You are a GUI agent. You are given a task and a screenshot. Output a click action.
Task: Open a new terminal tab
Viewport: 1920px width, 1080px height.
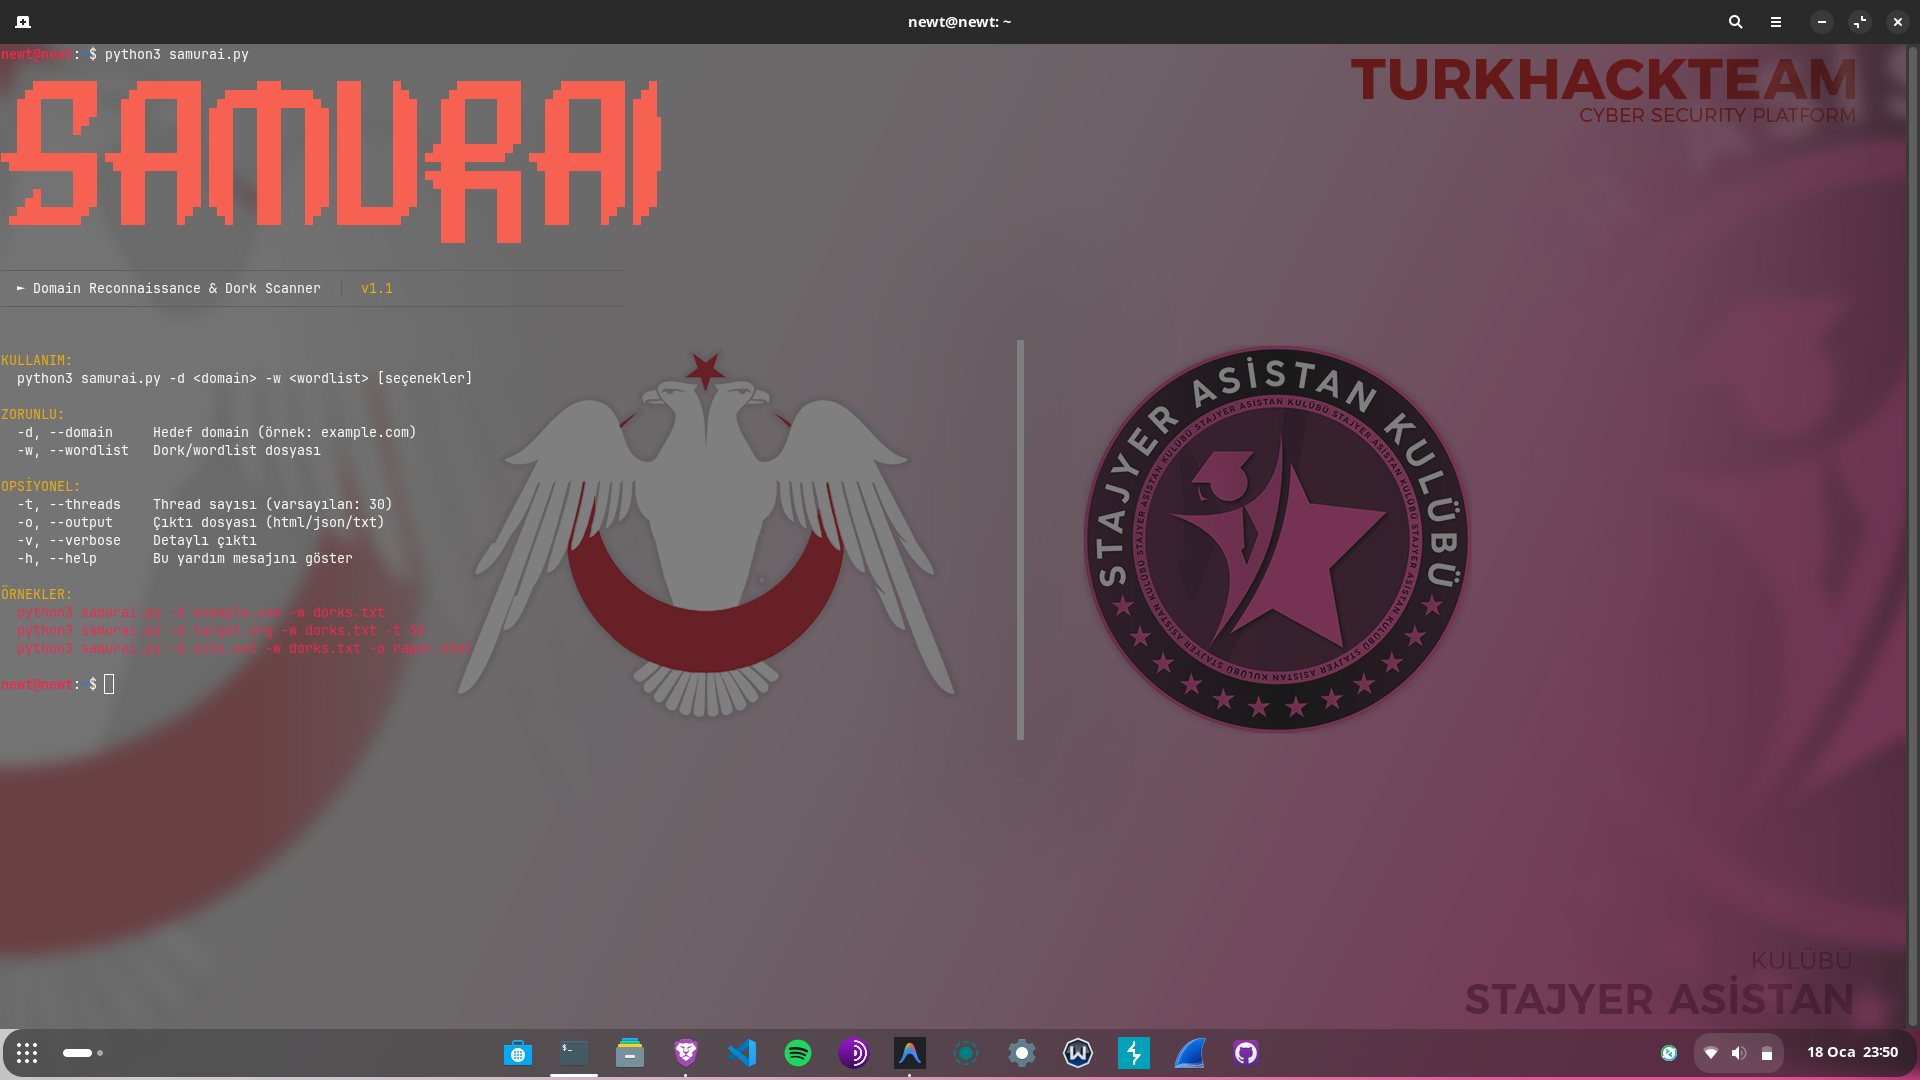(23, 22)
